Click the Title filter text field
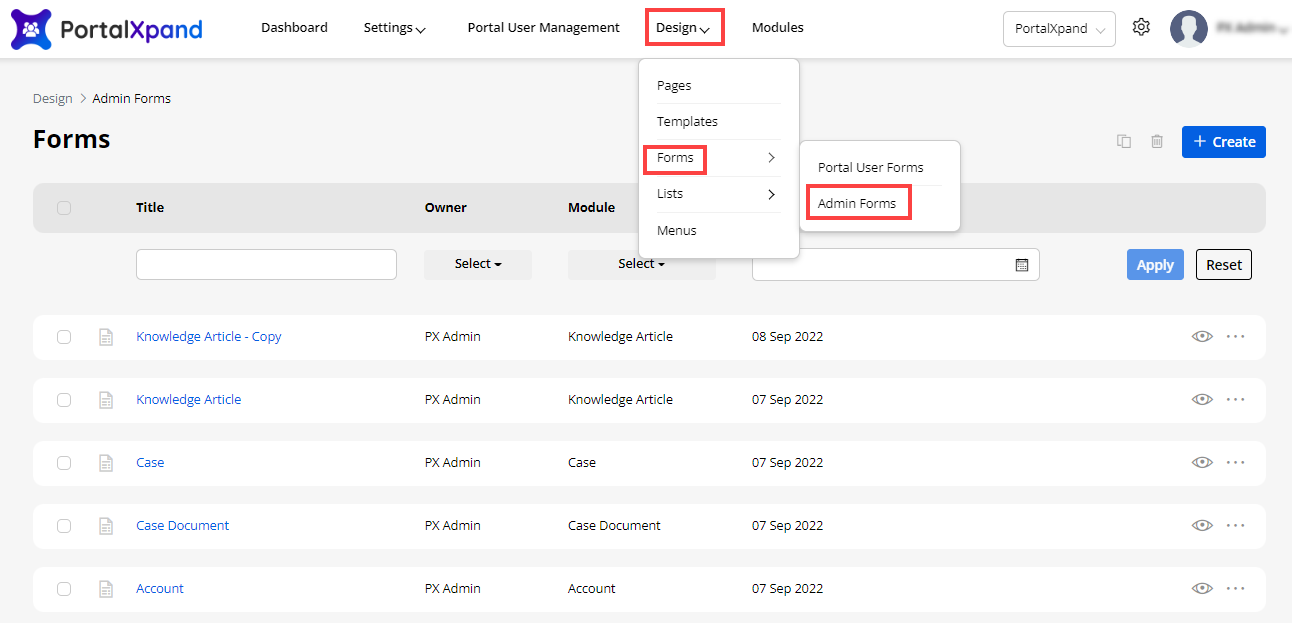Image resolution: width=1292 pixels, height=623 pixels. point(266,265)
